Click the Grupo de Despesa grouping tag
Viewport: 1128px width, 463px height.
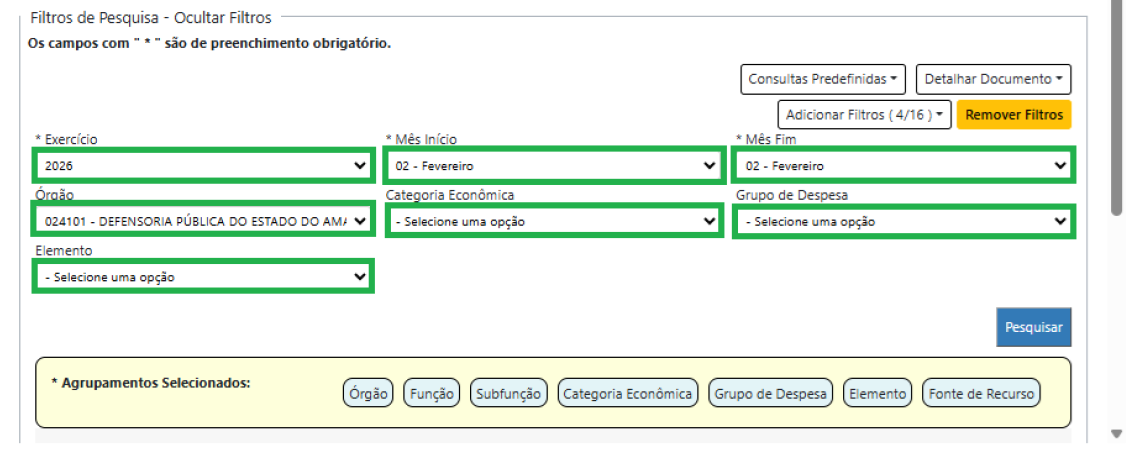770,393
